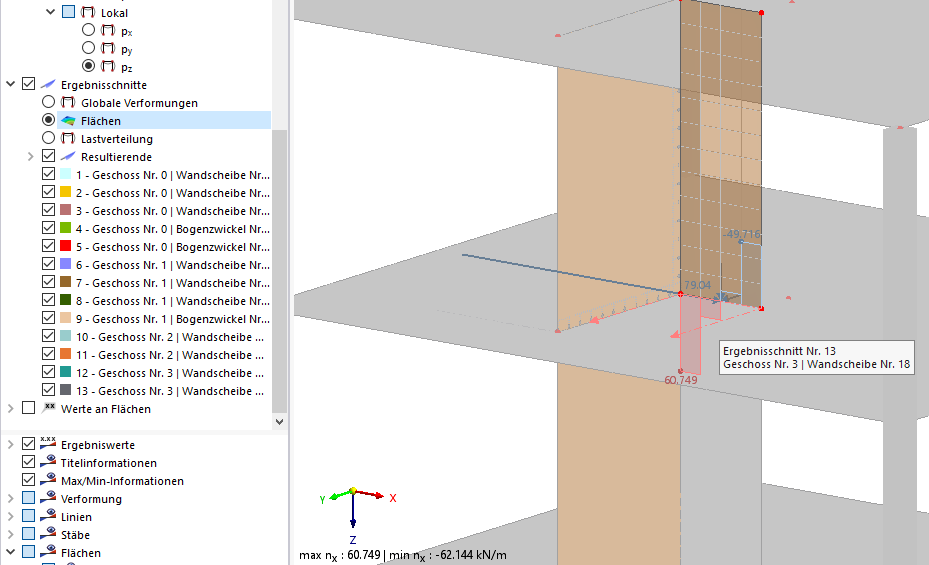Viewport: 929px width, 565px height.
Task: Collapse the Ergebnisschnitte tree node
Action: pos(10,84)
